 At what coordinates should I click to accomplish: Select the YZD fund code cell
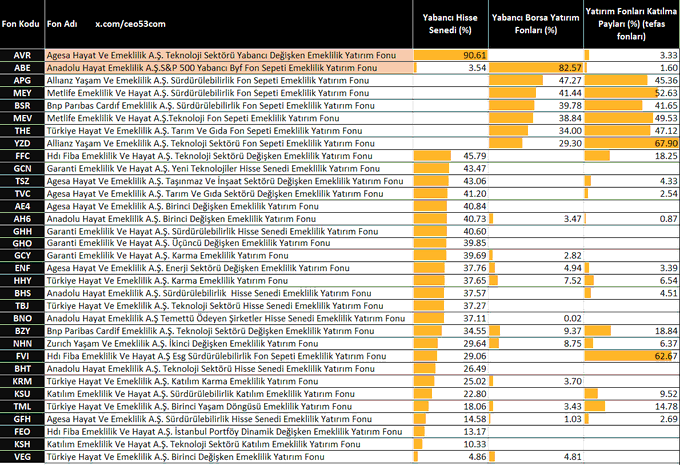coord(22,143)
